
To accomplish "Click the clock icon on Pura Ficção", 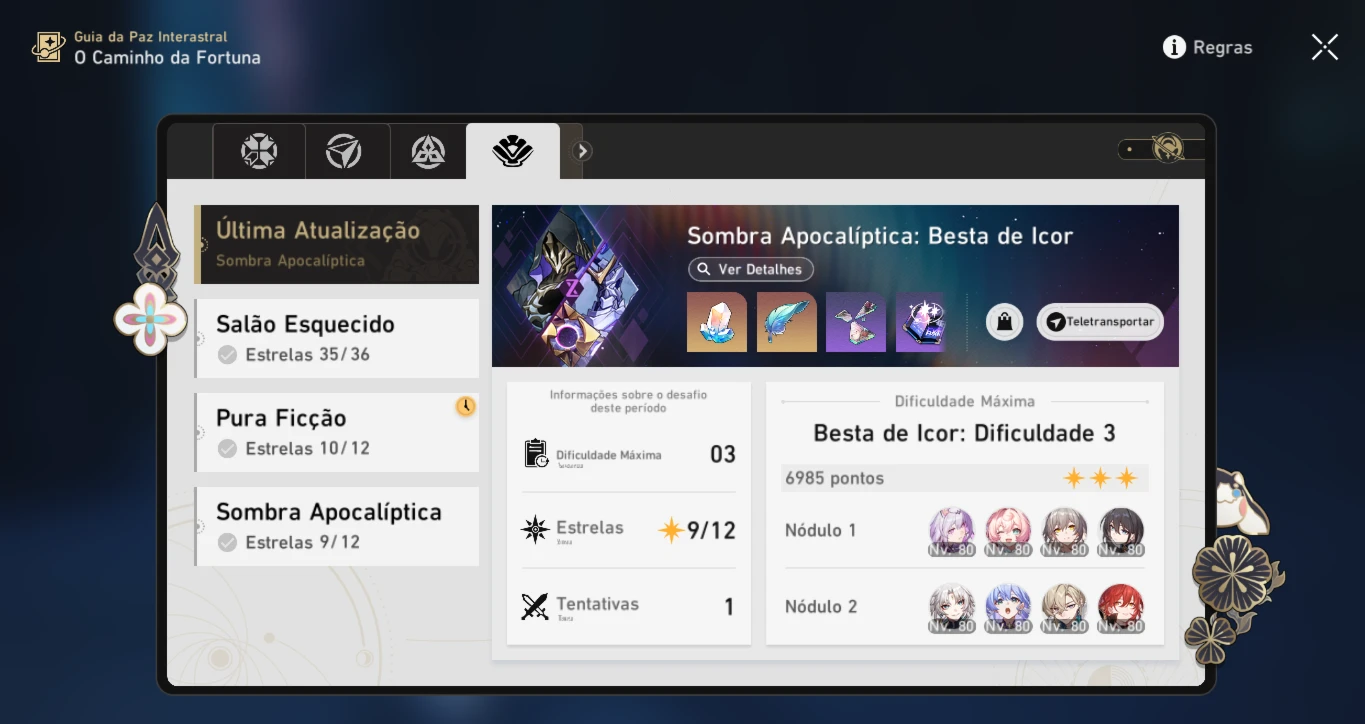I will pyautogui.click(x=466, y=406).
